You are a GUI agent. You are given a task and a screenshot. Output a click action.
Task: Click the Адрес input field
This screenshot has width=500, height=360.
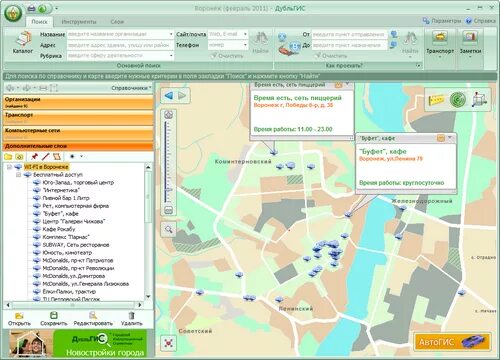coord(120,45)
